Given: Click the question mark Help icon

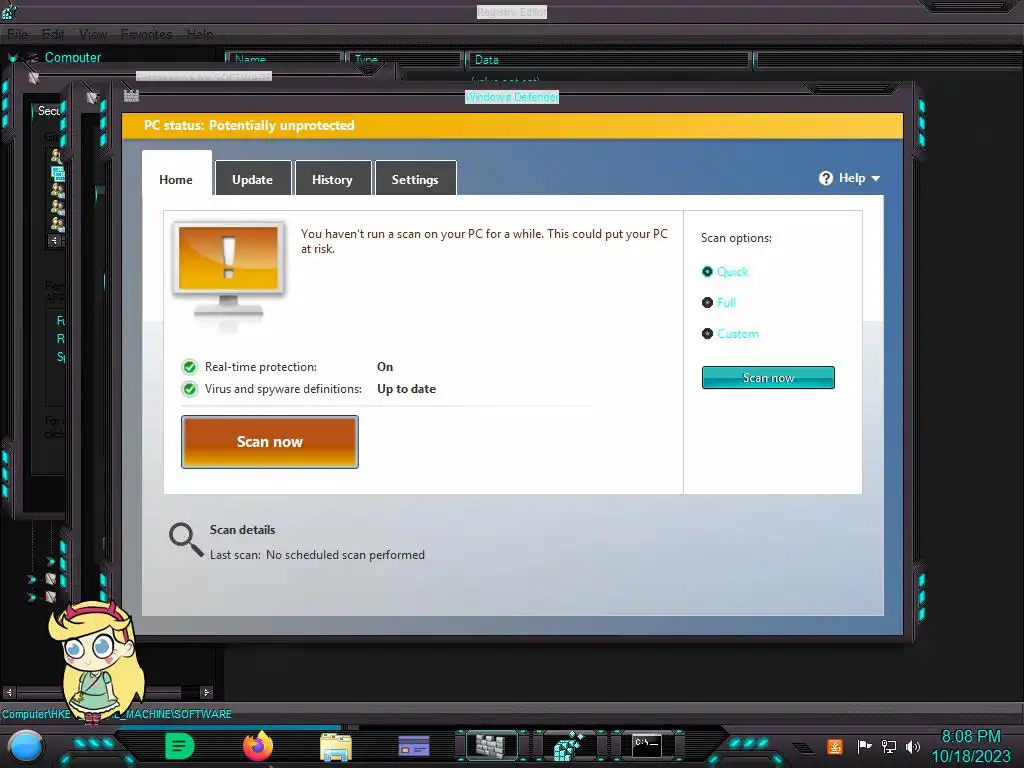Looking at the screenshot, I should (x=825, y=178).
